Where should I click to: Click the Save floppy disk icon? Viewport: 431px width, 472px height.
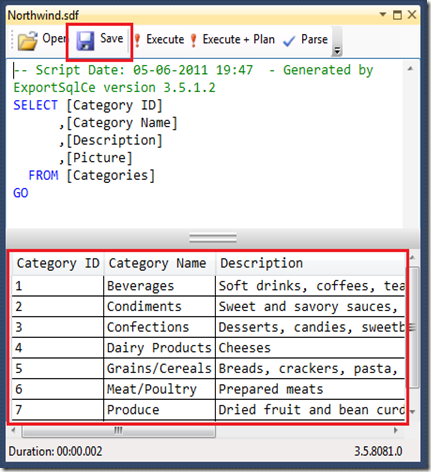coord(85,41)
